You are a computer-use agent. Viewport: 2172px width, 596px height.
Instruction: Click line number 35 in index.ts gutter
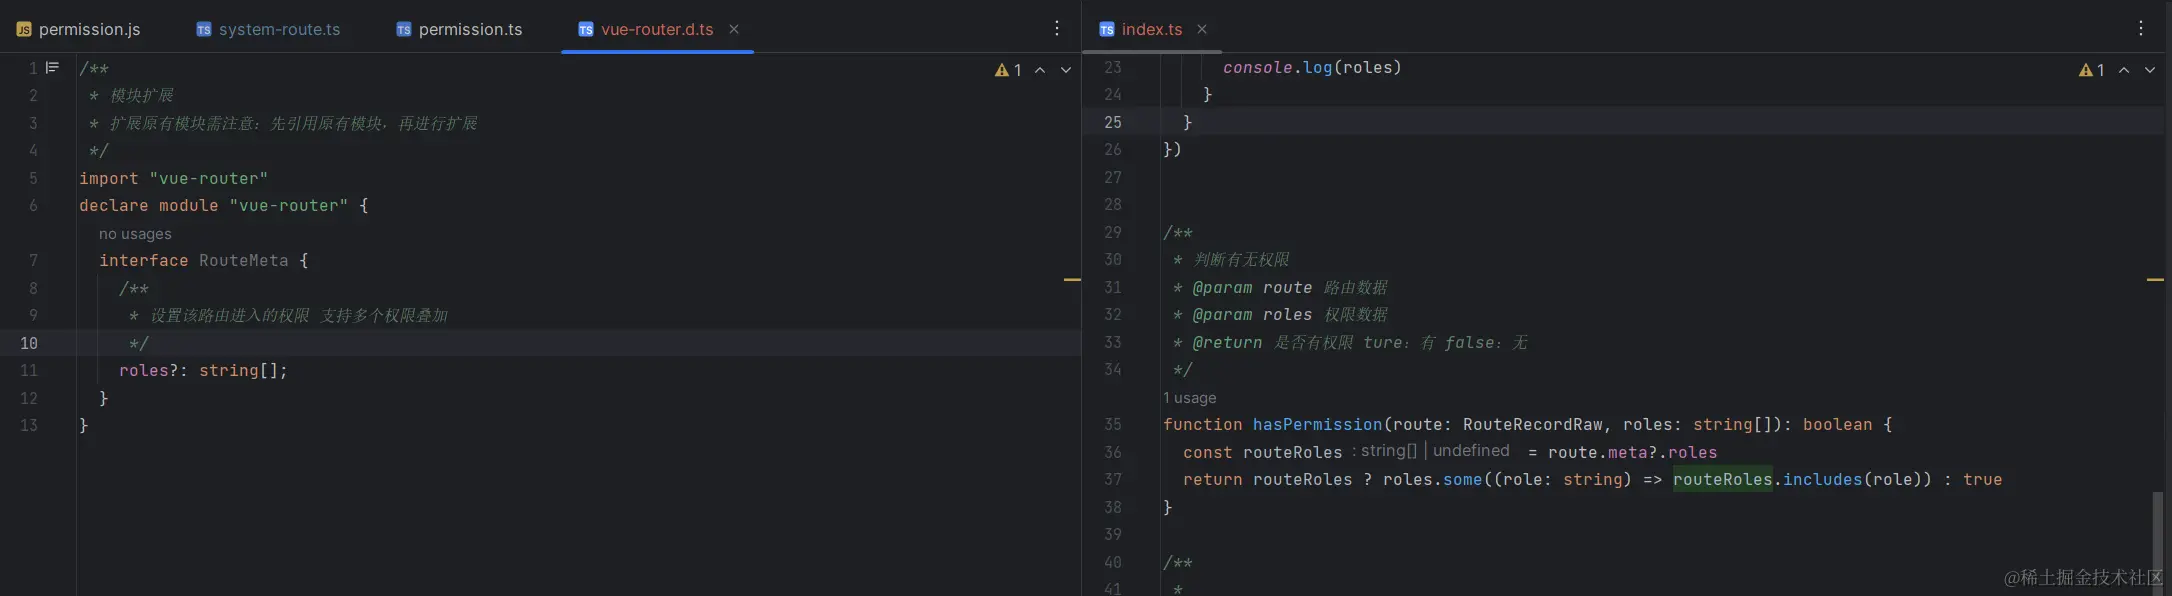point(1112,425)
